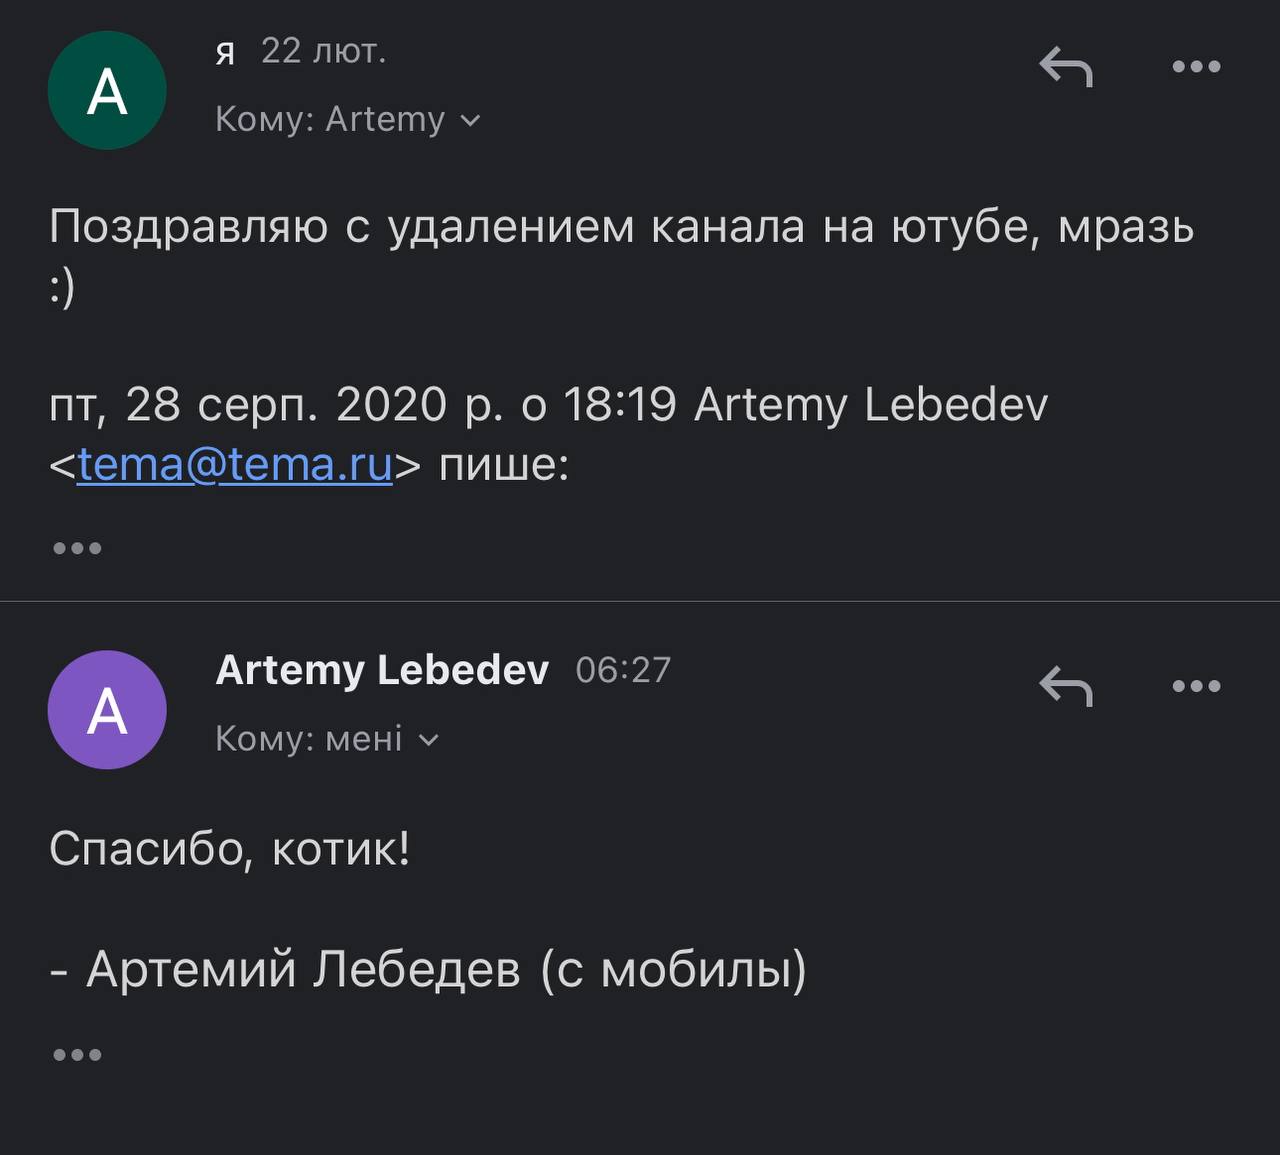Click the reply text Спасибо, котик!
Image resolution: width=1280 pixels, height=1155 pixels.
click(x=229, y=849)
